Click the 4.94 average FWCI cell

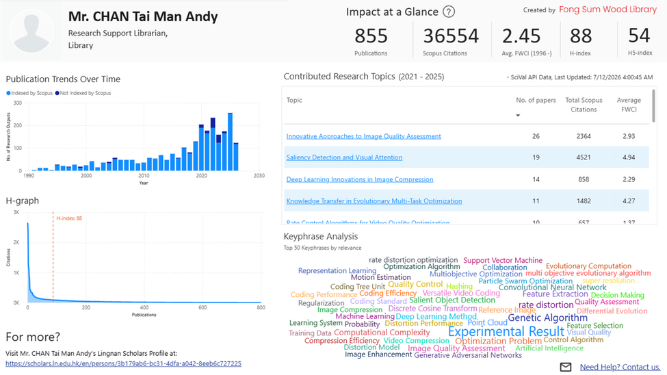[x=629, y=157]
